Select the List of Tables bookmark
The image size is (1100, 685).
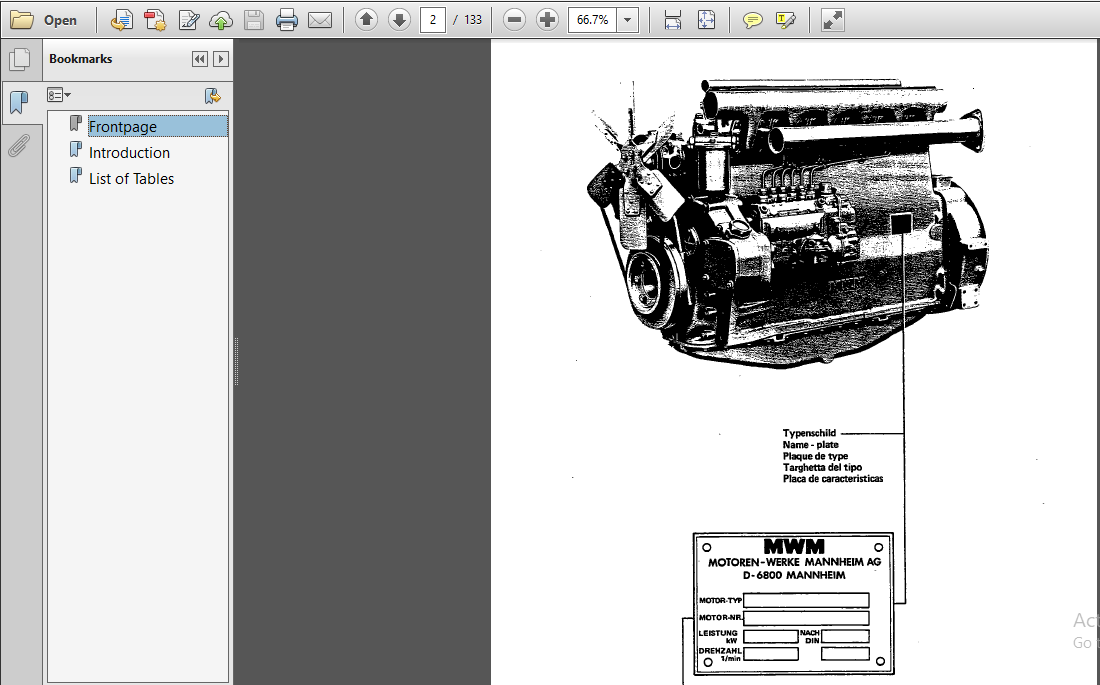(x=131, y=178)
